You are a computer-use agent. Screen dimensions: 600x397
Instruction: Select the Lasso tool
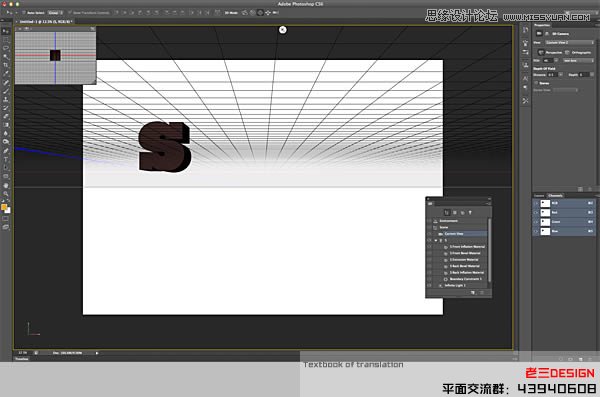(6, 48)
